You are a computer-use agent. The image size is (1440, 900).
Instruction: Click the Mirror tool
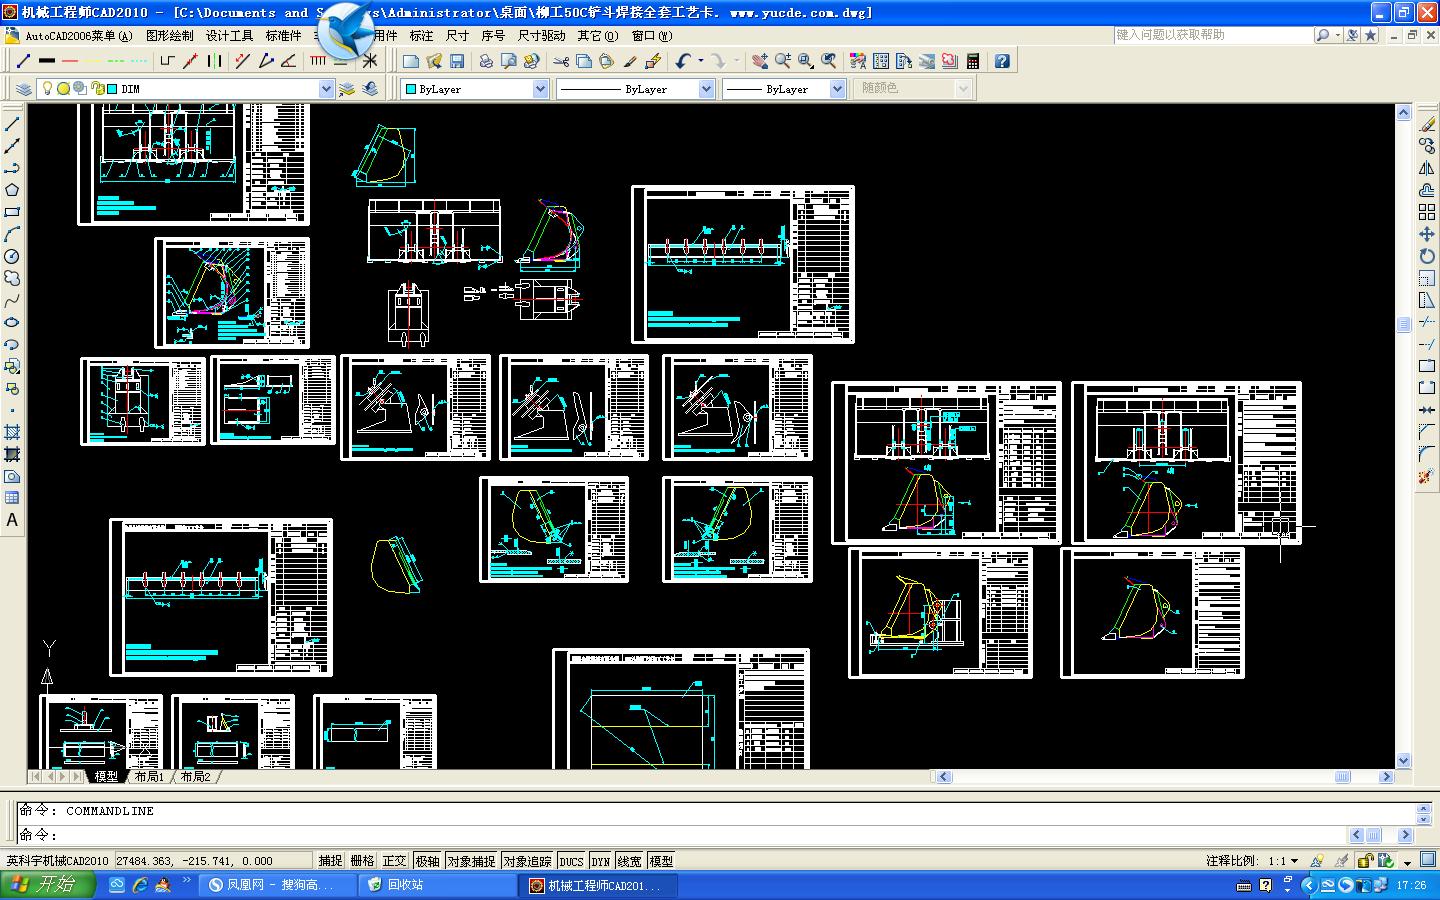click(x=1427, y=168)
